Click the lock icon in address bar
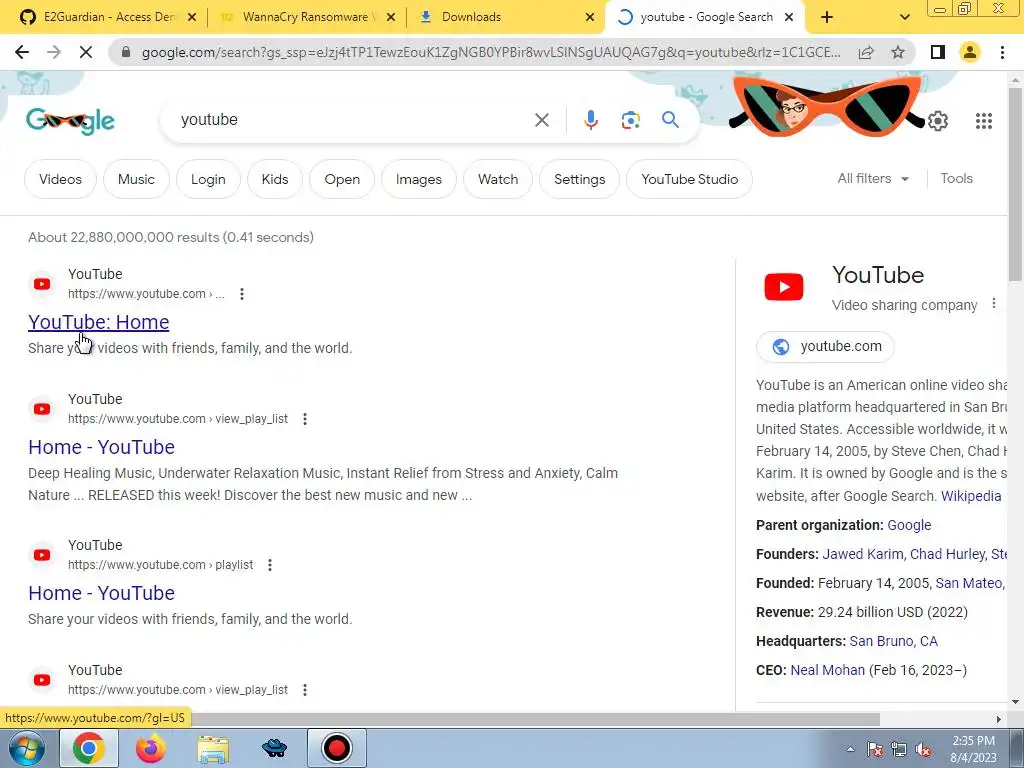This screenshot has height=768, width=1024. 126,52
